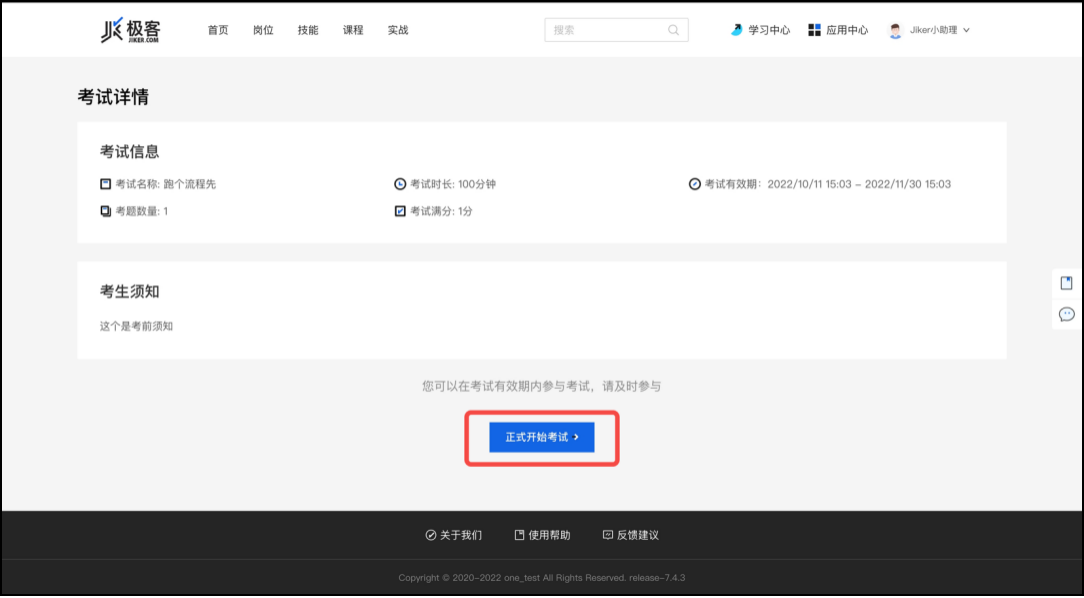Open the 课程 nav menu
Screen dimensions: 1084x598
click(x=353, y=30)
